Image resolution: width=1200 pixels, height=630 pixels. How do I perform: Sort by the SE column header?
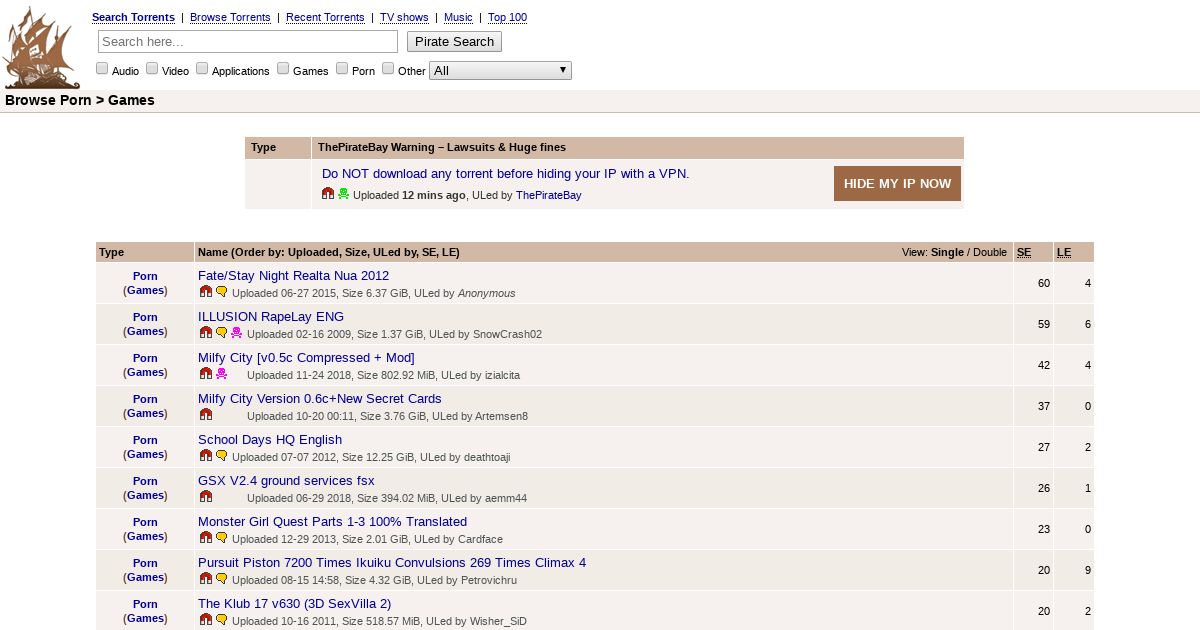1024,252
